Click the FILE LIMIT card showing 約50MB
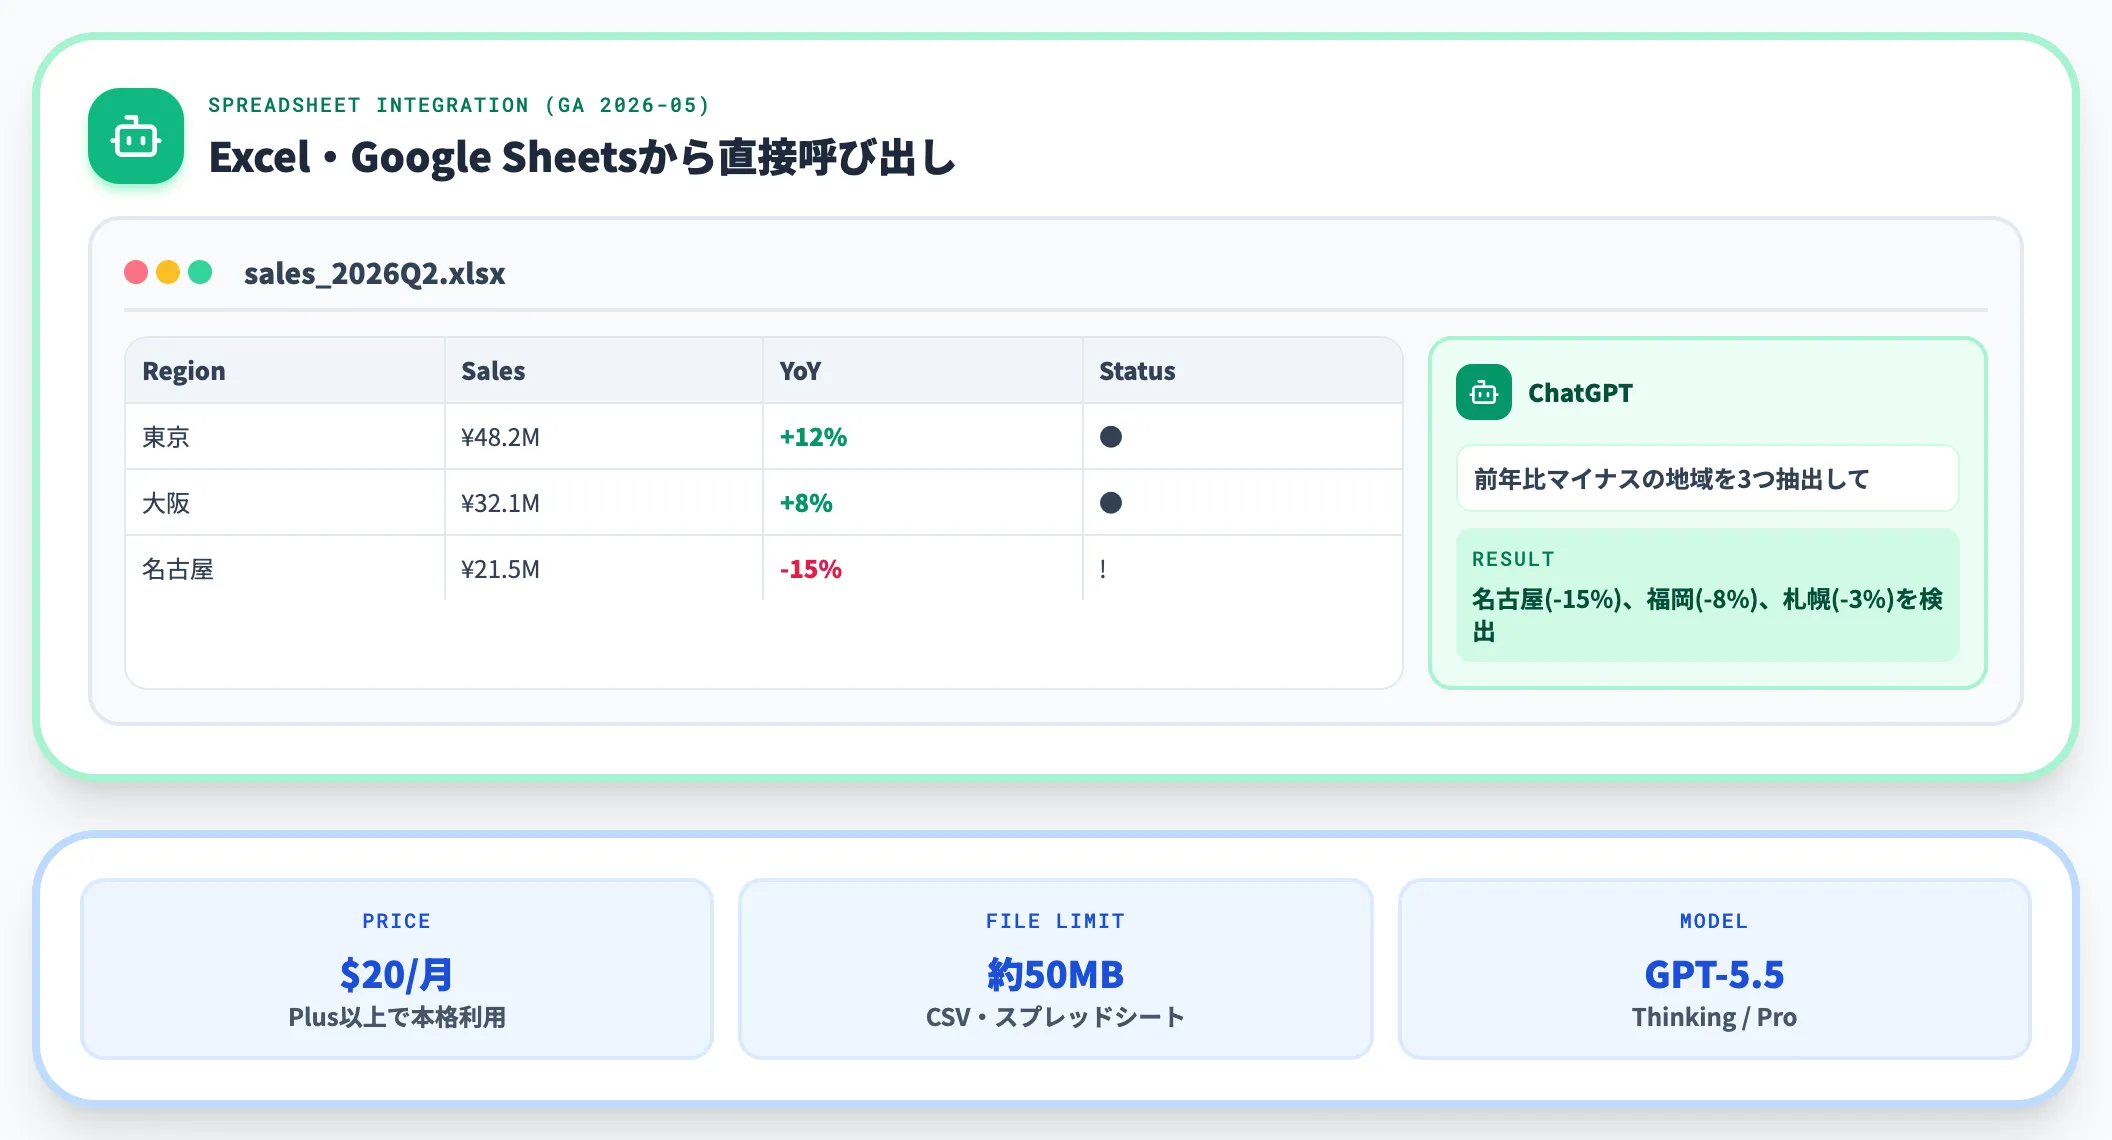Screen dimensions: 2112x1140 (1056, 969)
